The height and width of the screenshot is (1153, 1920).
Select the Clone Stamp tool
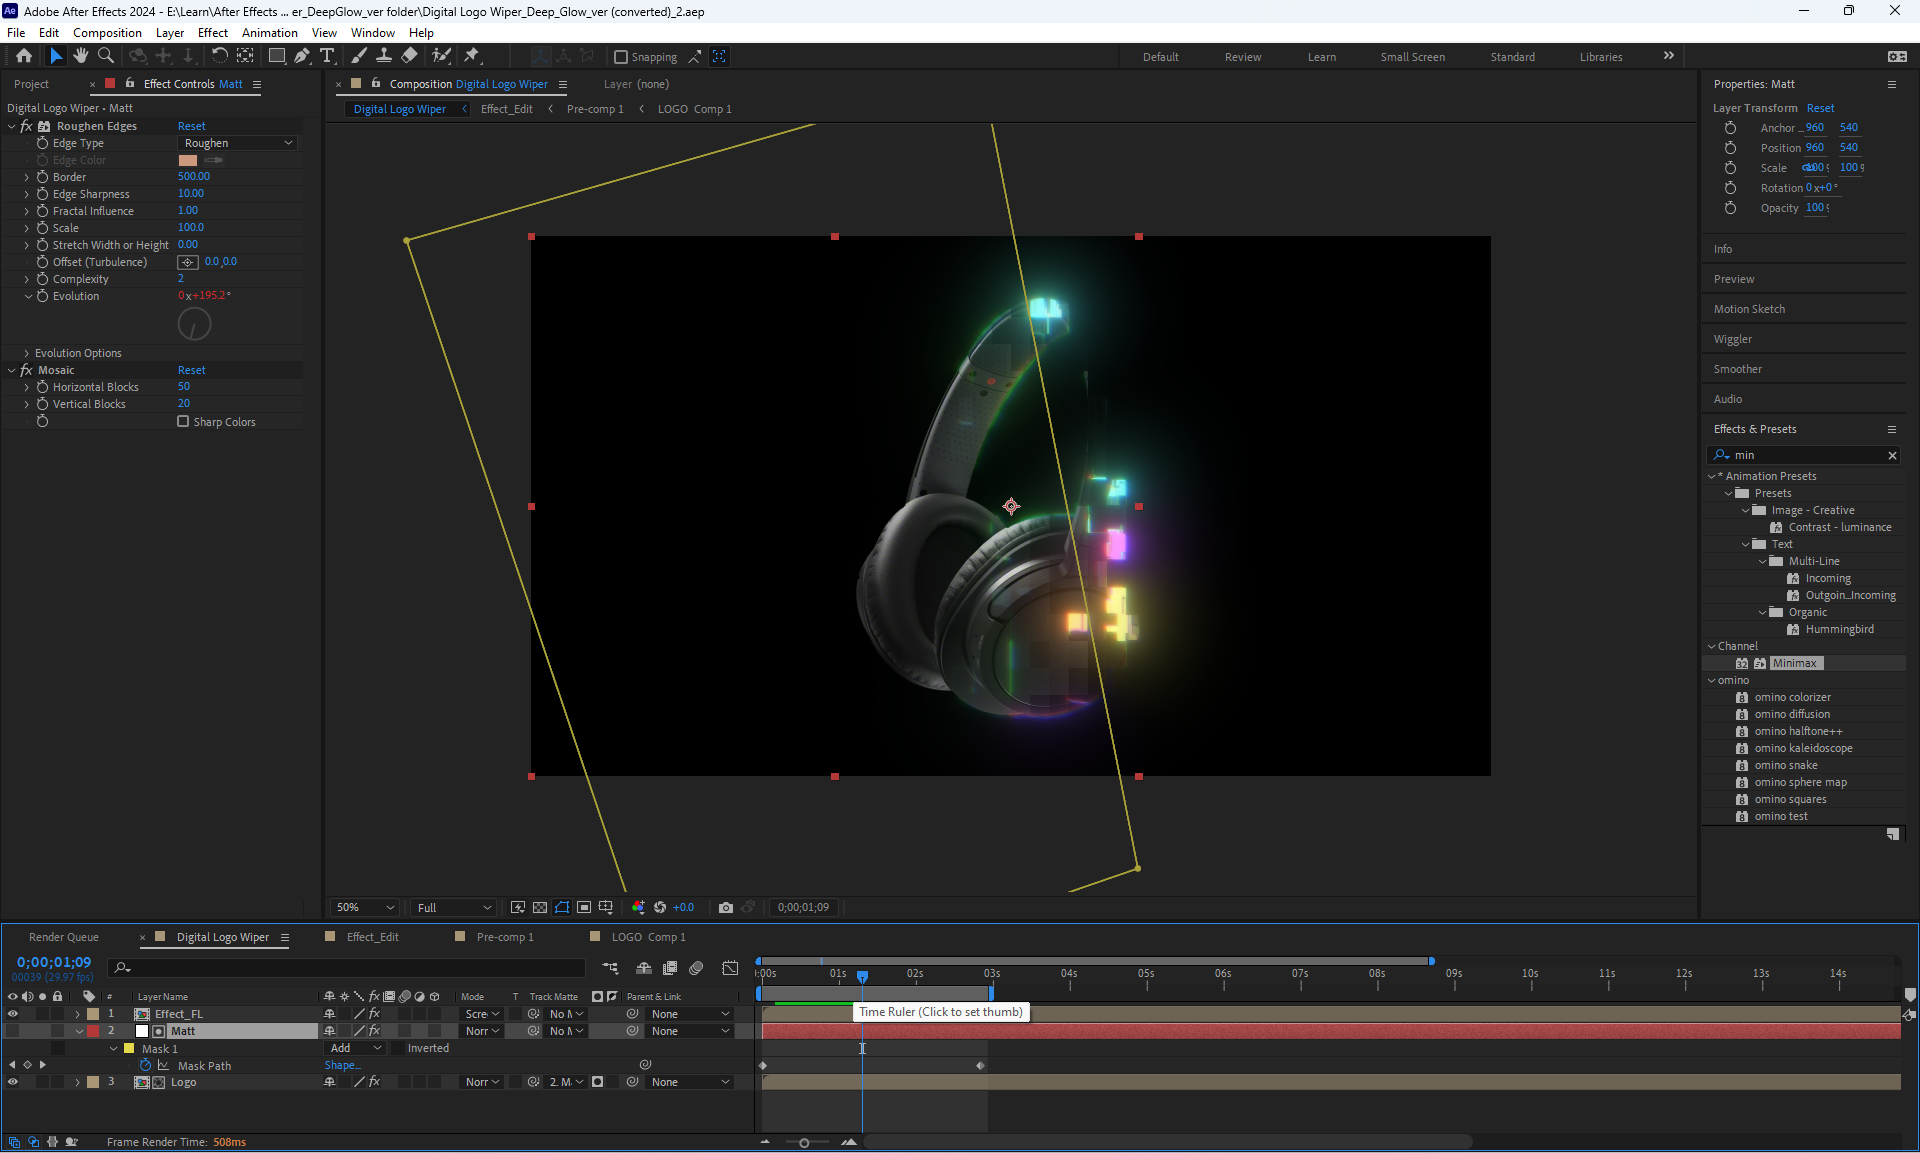tap(384, 56)
